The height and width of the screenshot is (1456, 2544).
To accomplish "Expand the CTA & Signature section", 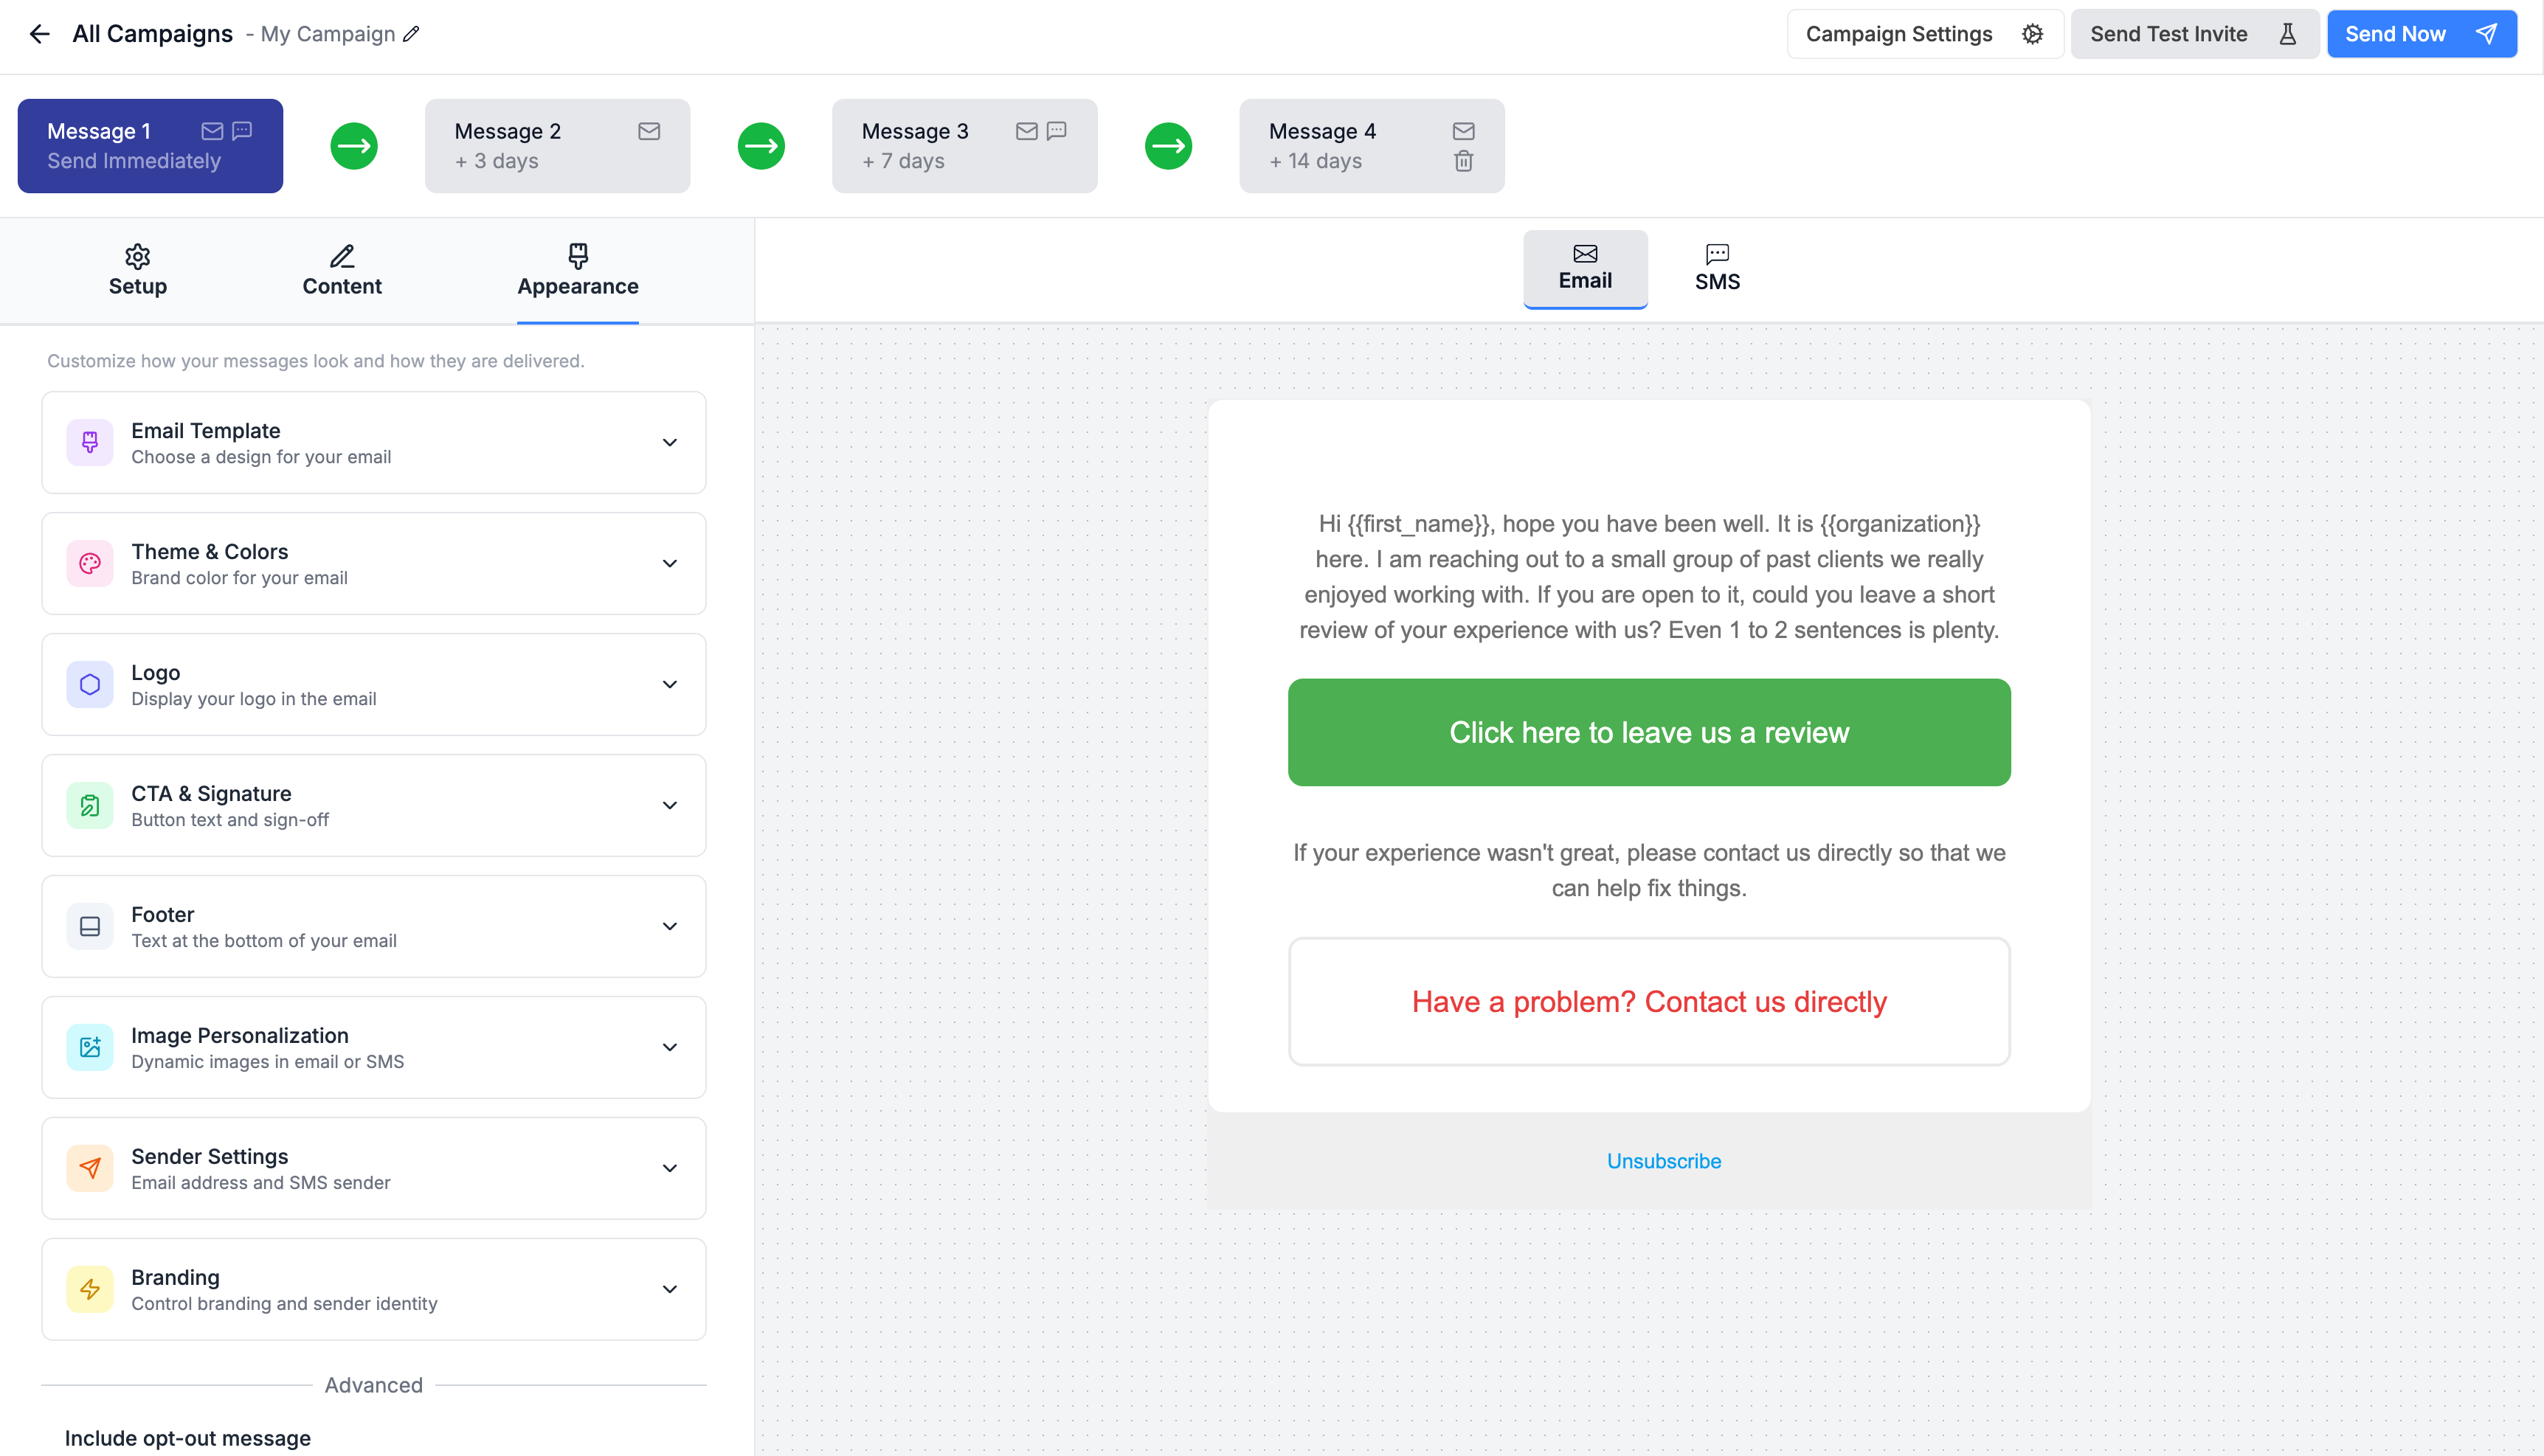I will coord(670,805).
